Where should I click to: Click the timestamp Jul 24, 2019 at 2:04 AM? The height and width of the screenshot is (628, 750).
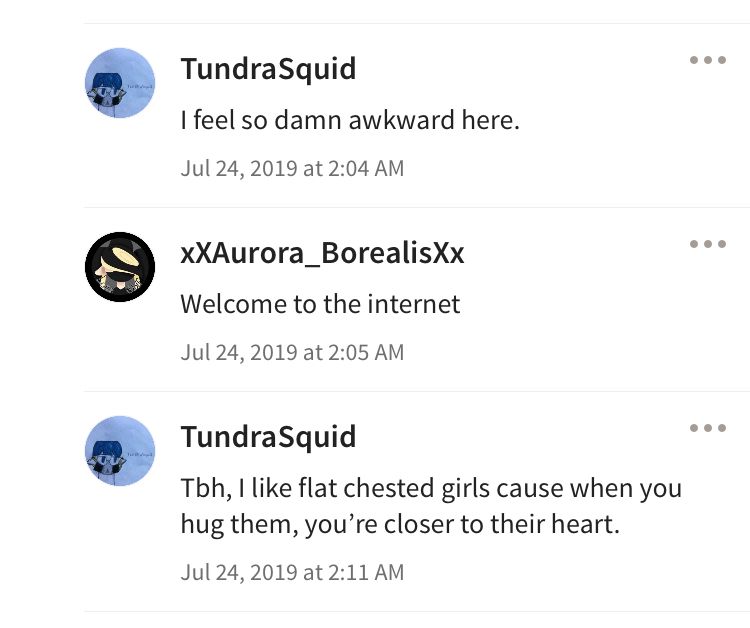click(x=292, y=168)
